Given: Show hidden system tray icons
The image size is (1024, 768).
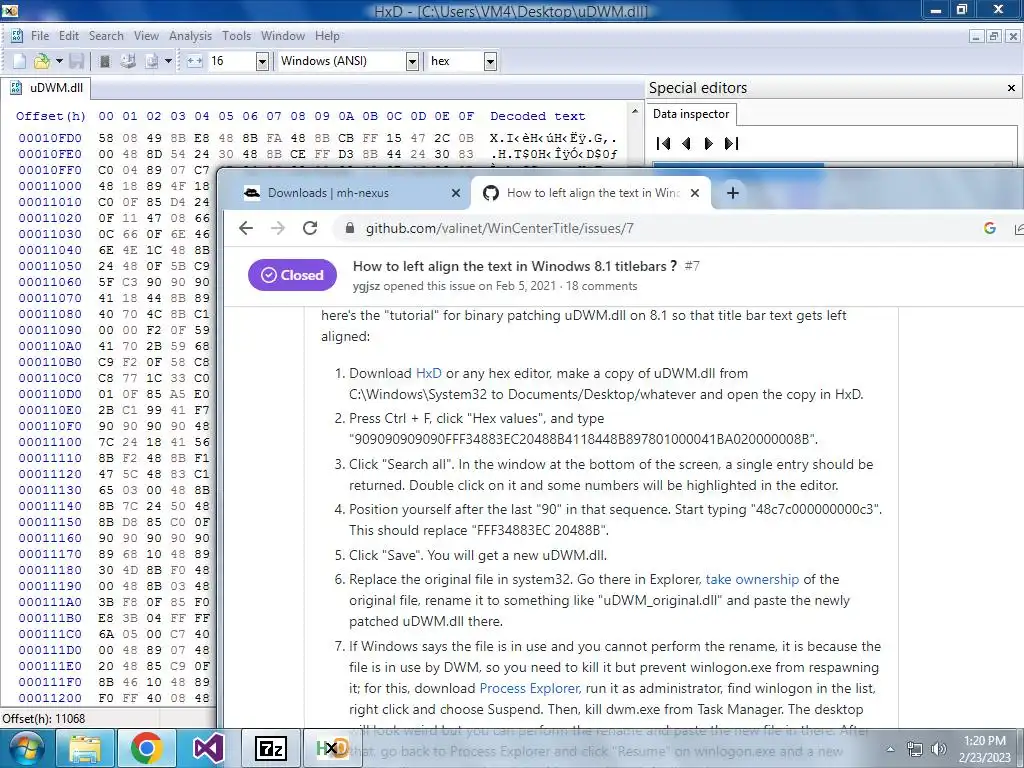Looking at the screenshot, I should [x=890, y=749].
